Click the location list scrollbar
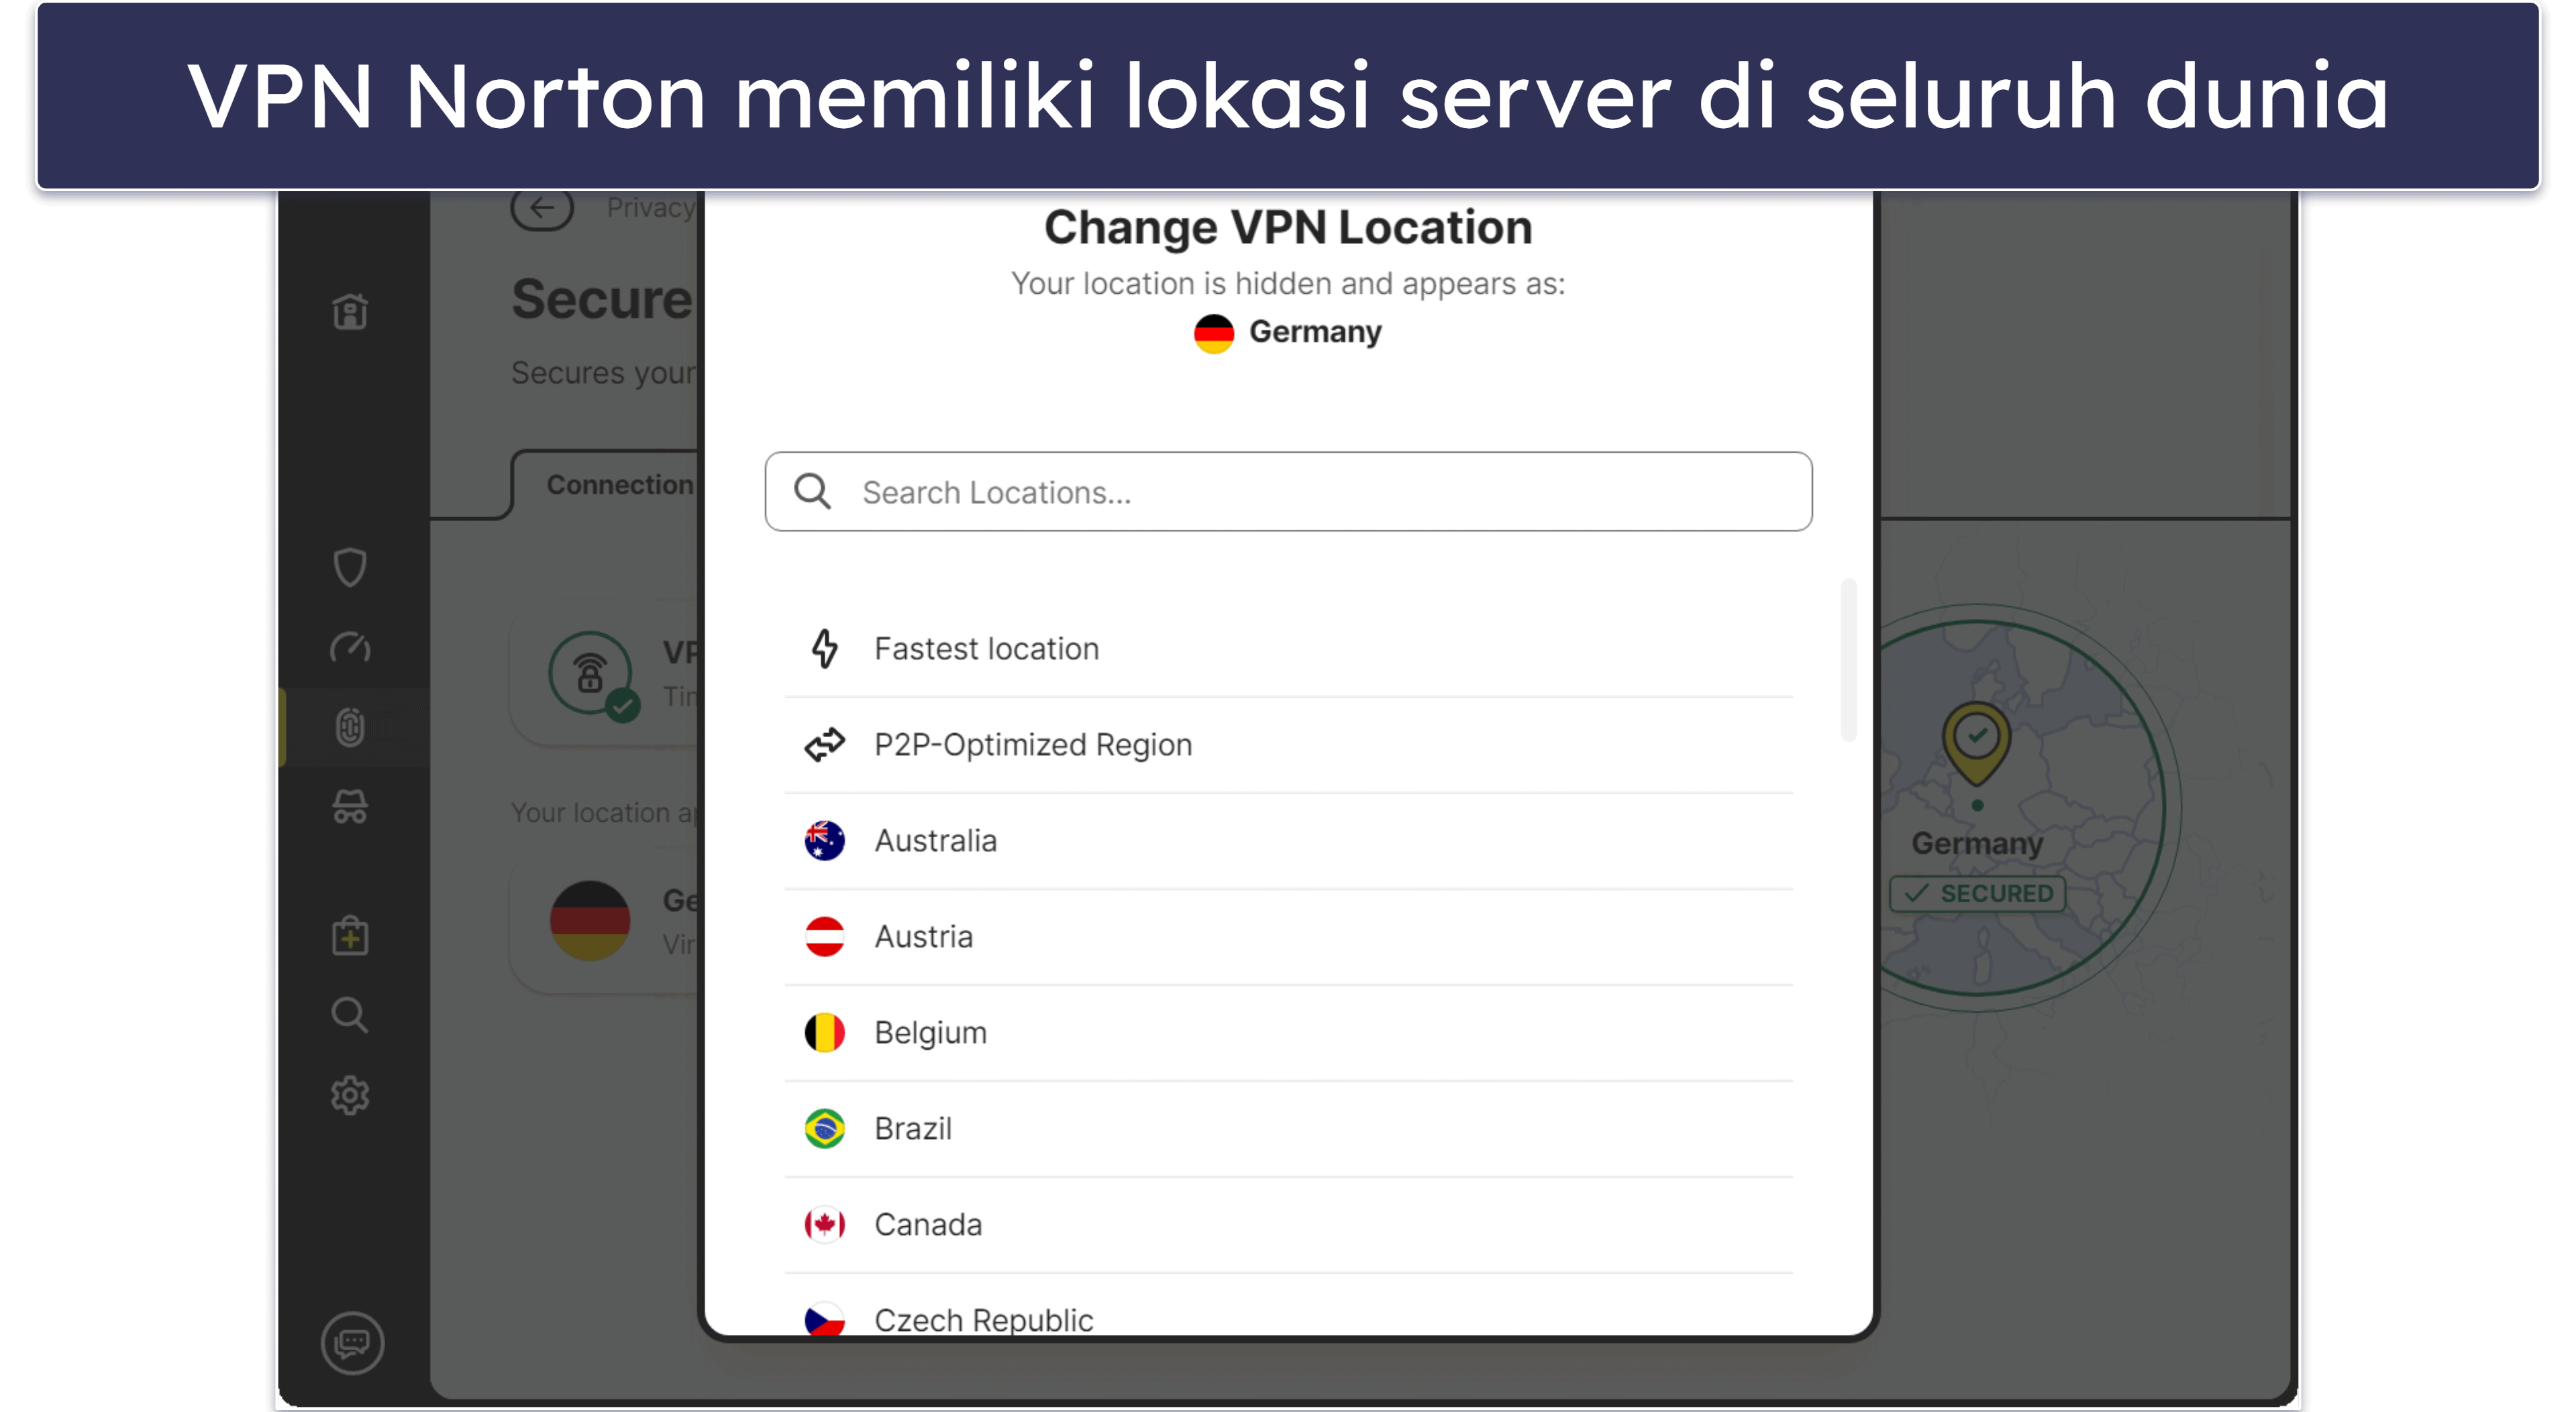Screen dimensions: 2576x1412 1848,660
